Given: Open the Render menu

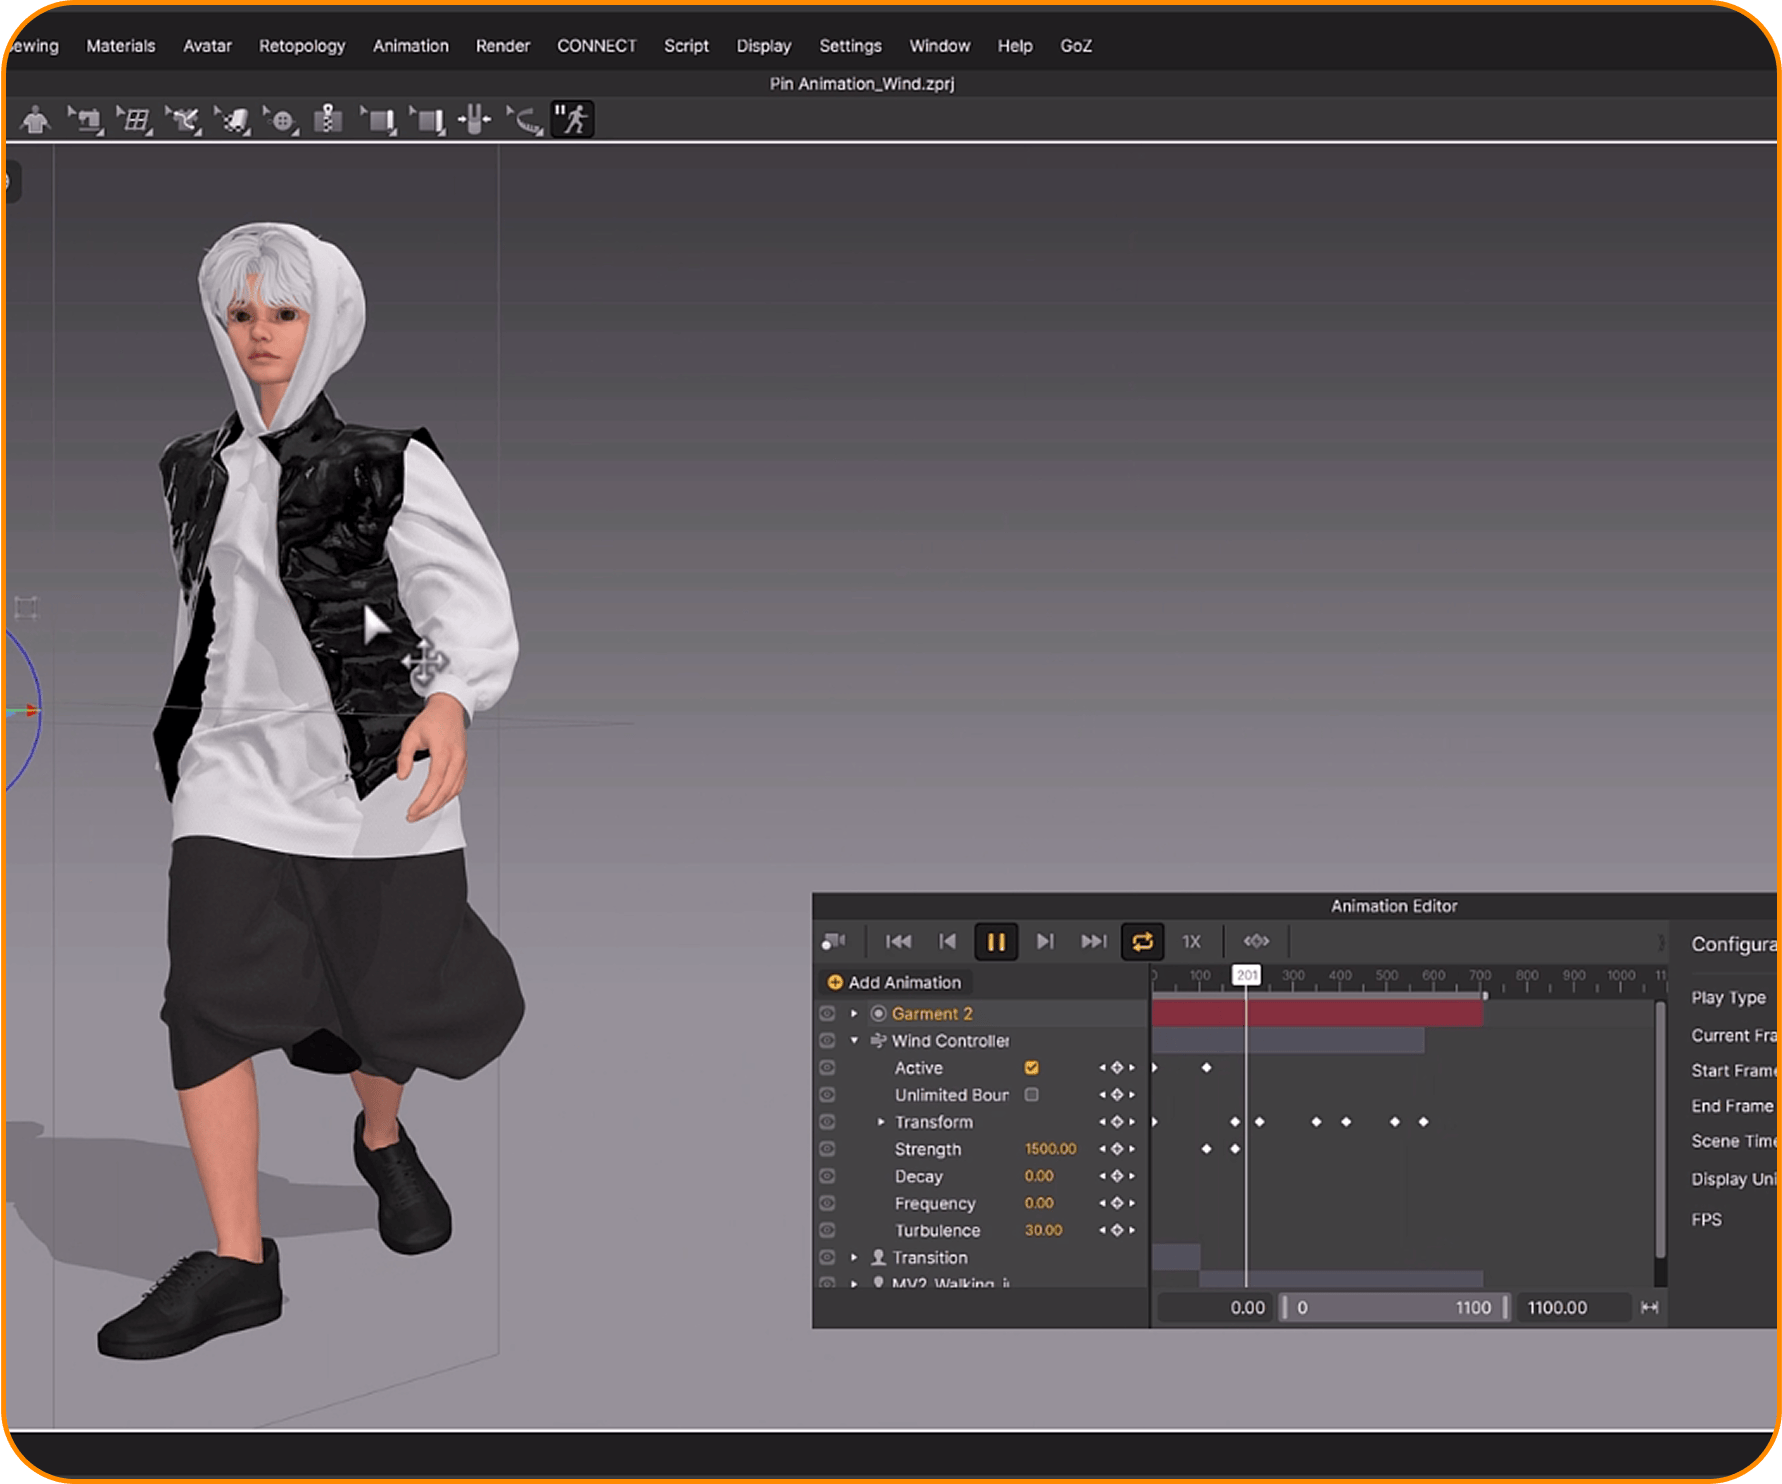Looking at the screenshot, I should 502,46.
